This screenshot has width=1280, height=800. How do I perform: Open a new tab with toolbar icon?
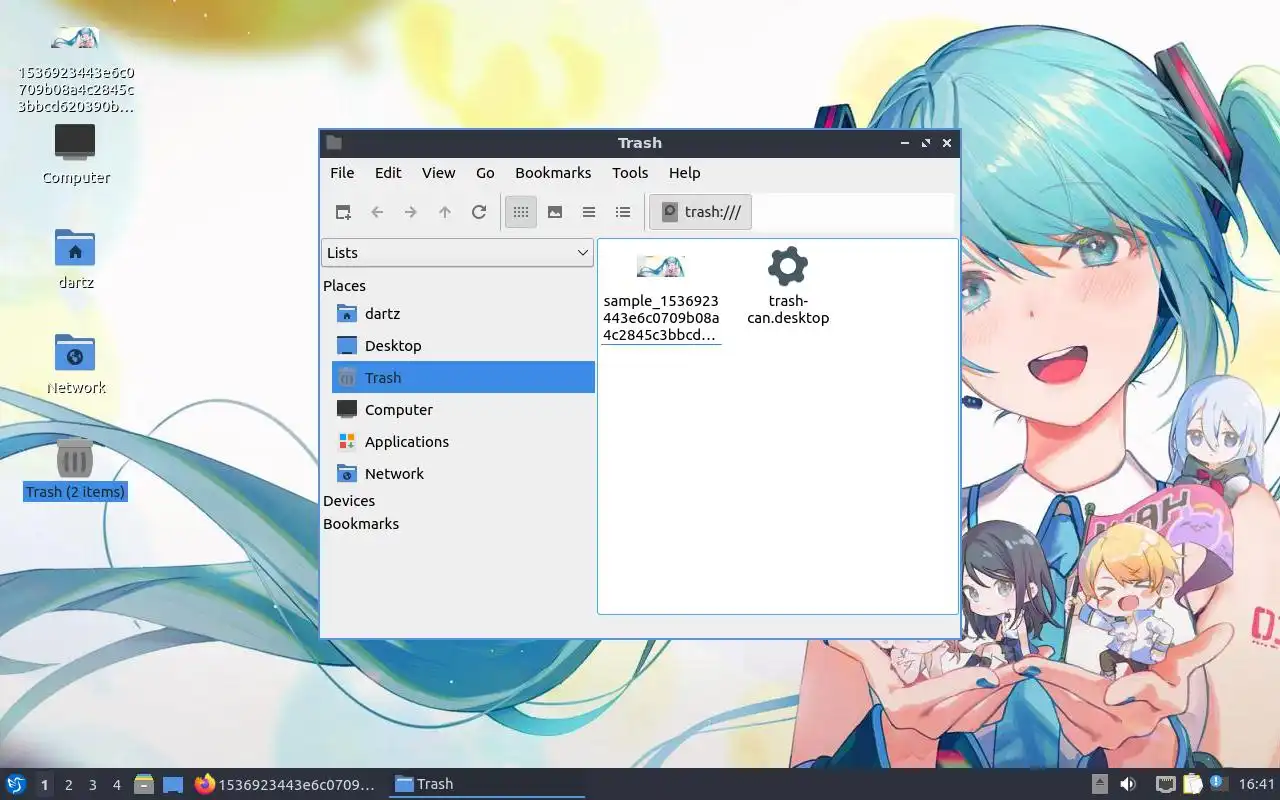343,212
